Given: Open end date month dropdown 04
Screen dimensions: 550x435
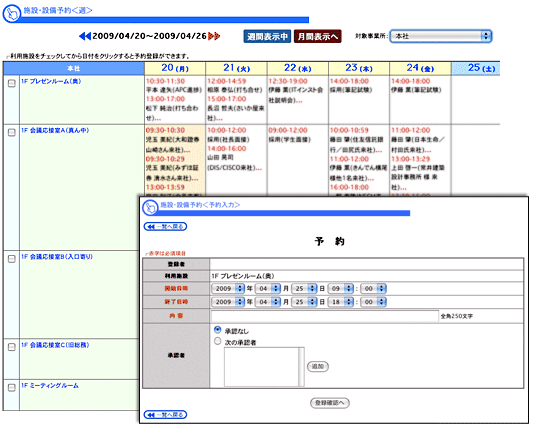Looking at the screenshot, I should pyautogui.click(x=268, y=302).
